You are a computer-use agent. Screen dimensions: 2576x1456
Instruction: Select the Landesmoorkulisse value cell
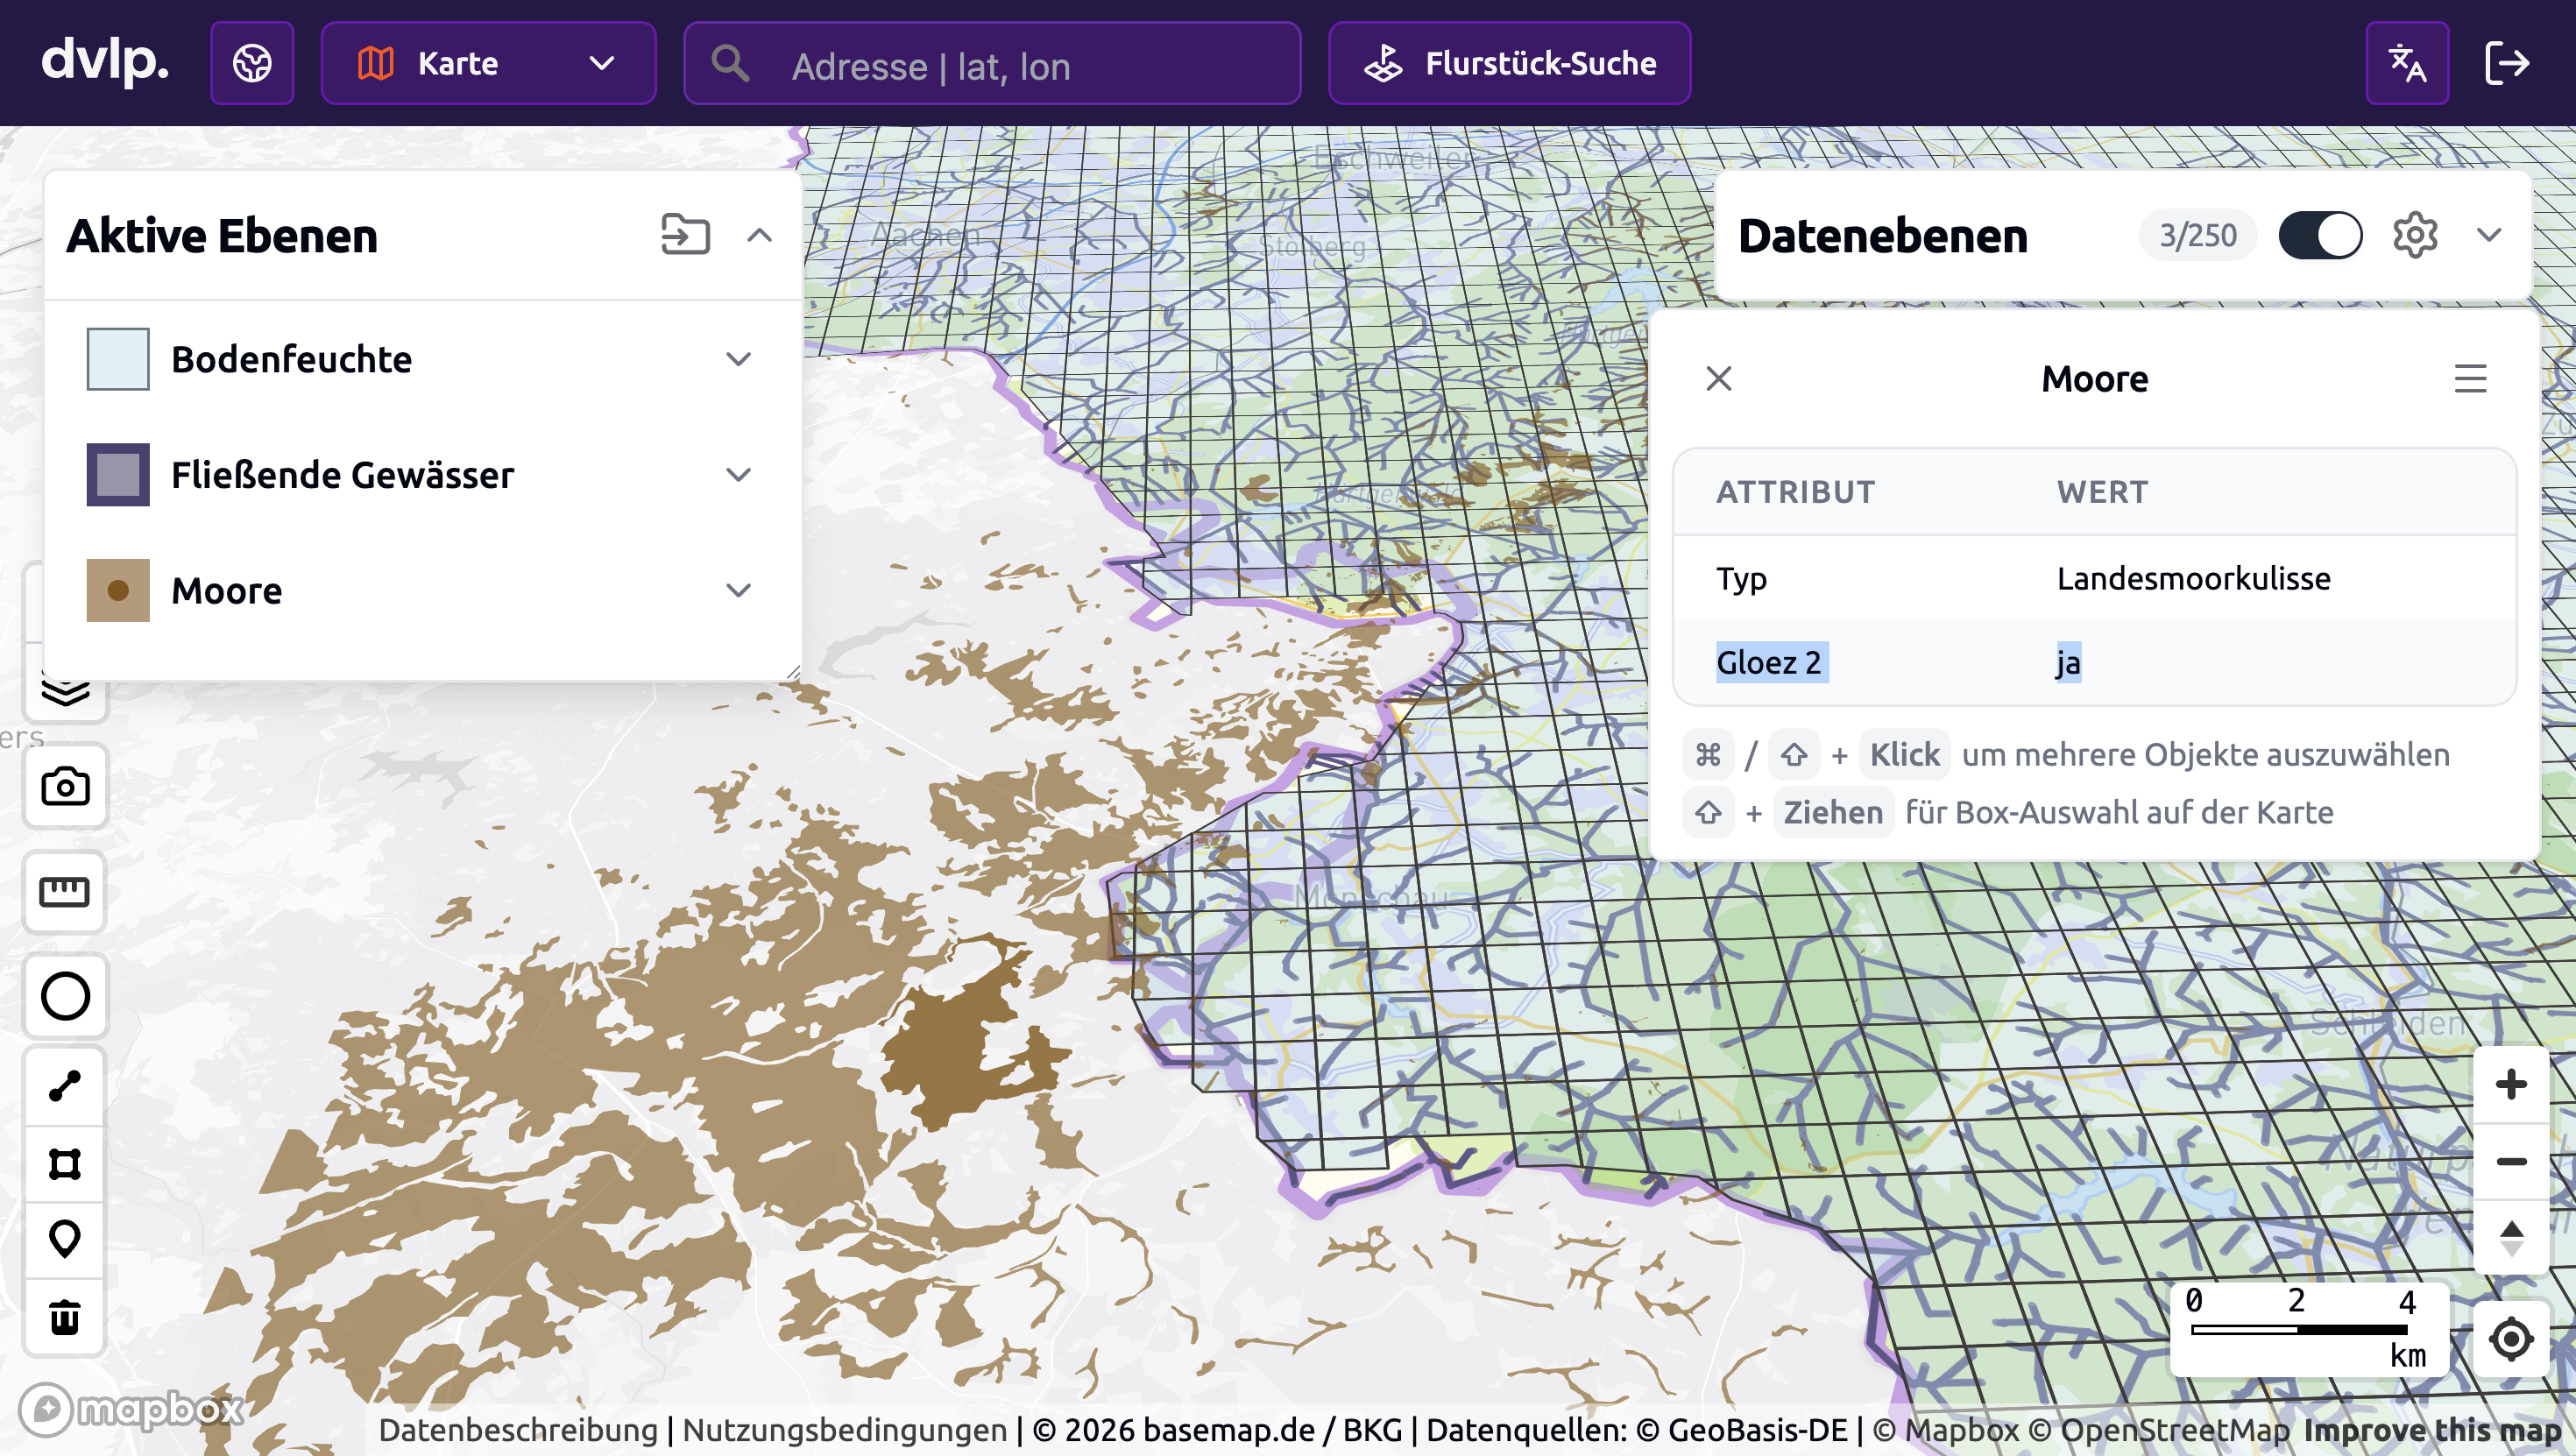coord(2193,578)
